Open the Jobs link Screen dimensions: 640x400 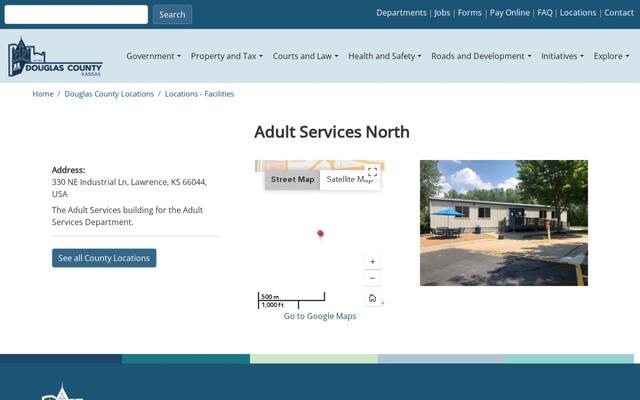442,13
